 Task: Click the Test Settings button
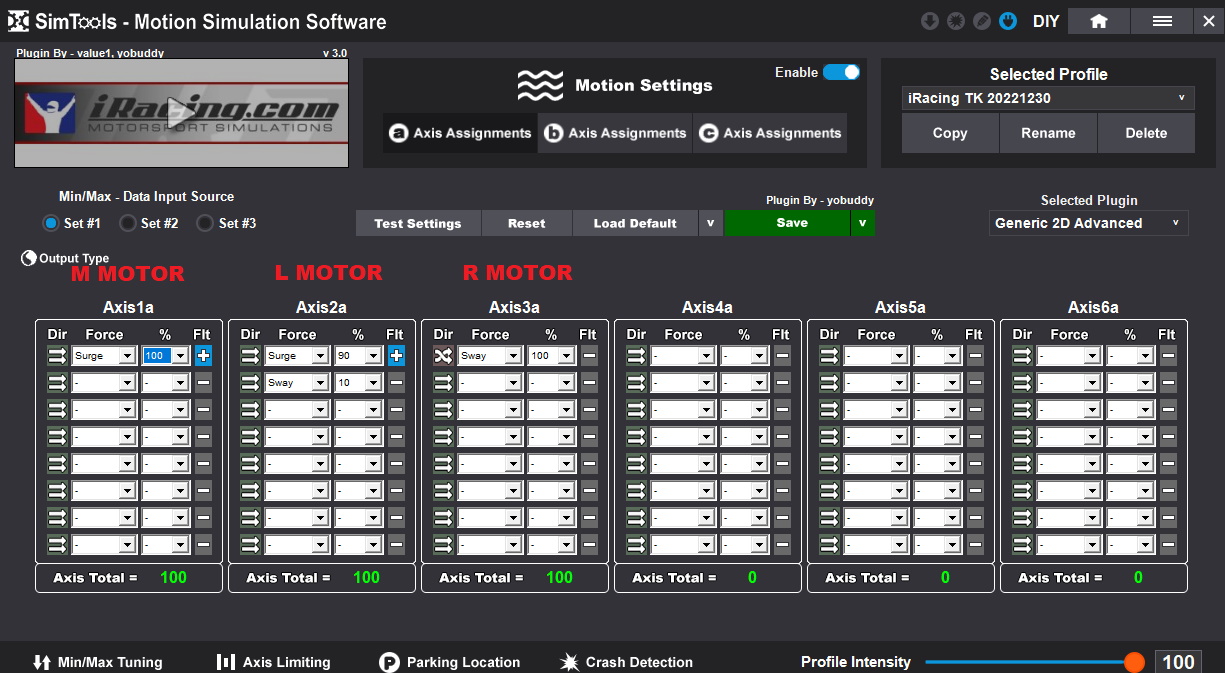[418, 223]
